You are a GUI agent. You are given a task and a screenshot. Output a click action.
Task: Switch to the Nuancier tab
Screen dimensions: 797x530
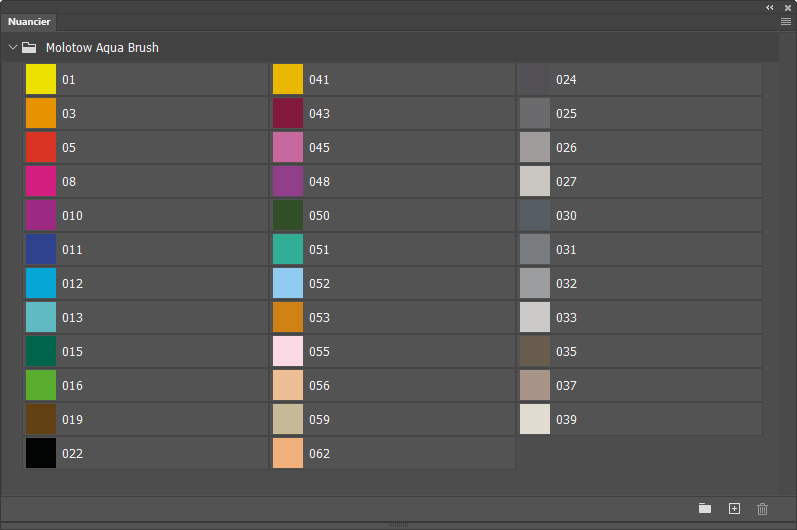29,22
